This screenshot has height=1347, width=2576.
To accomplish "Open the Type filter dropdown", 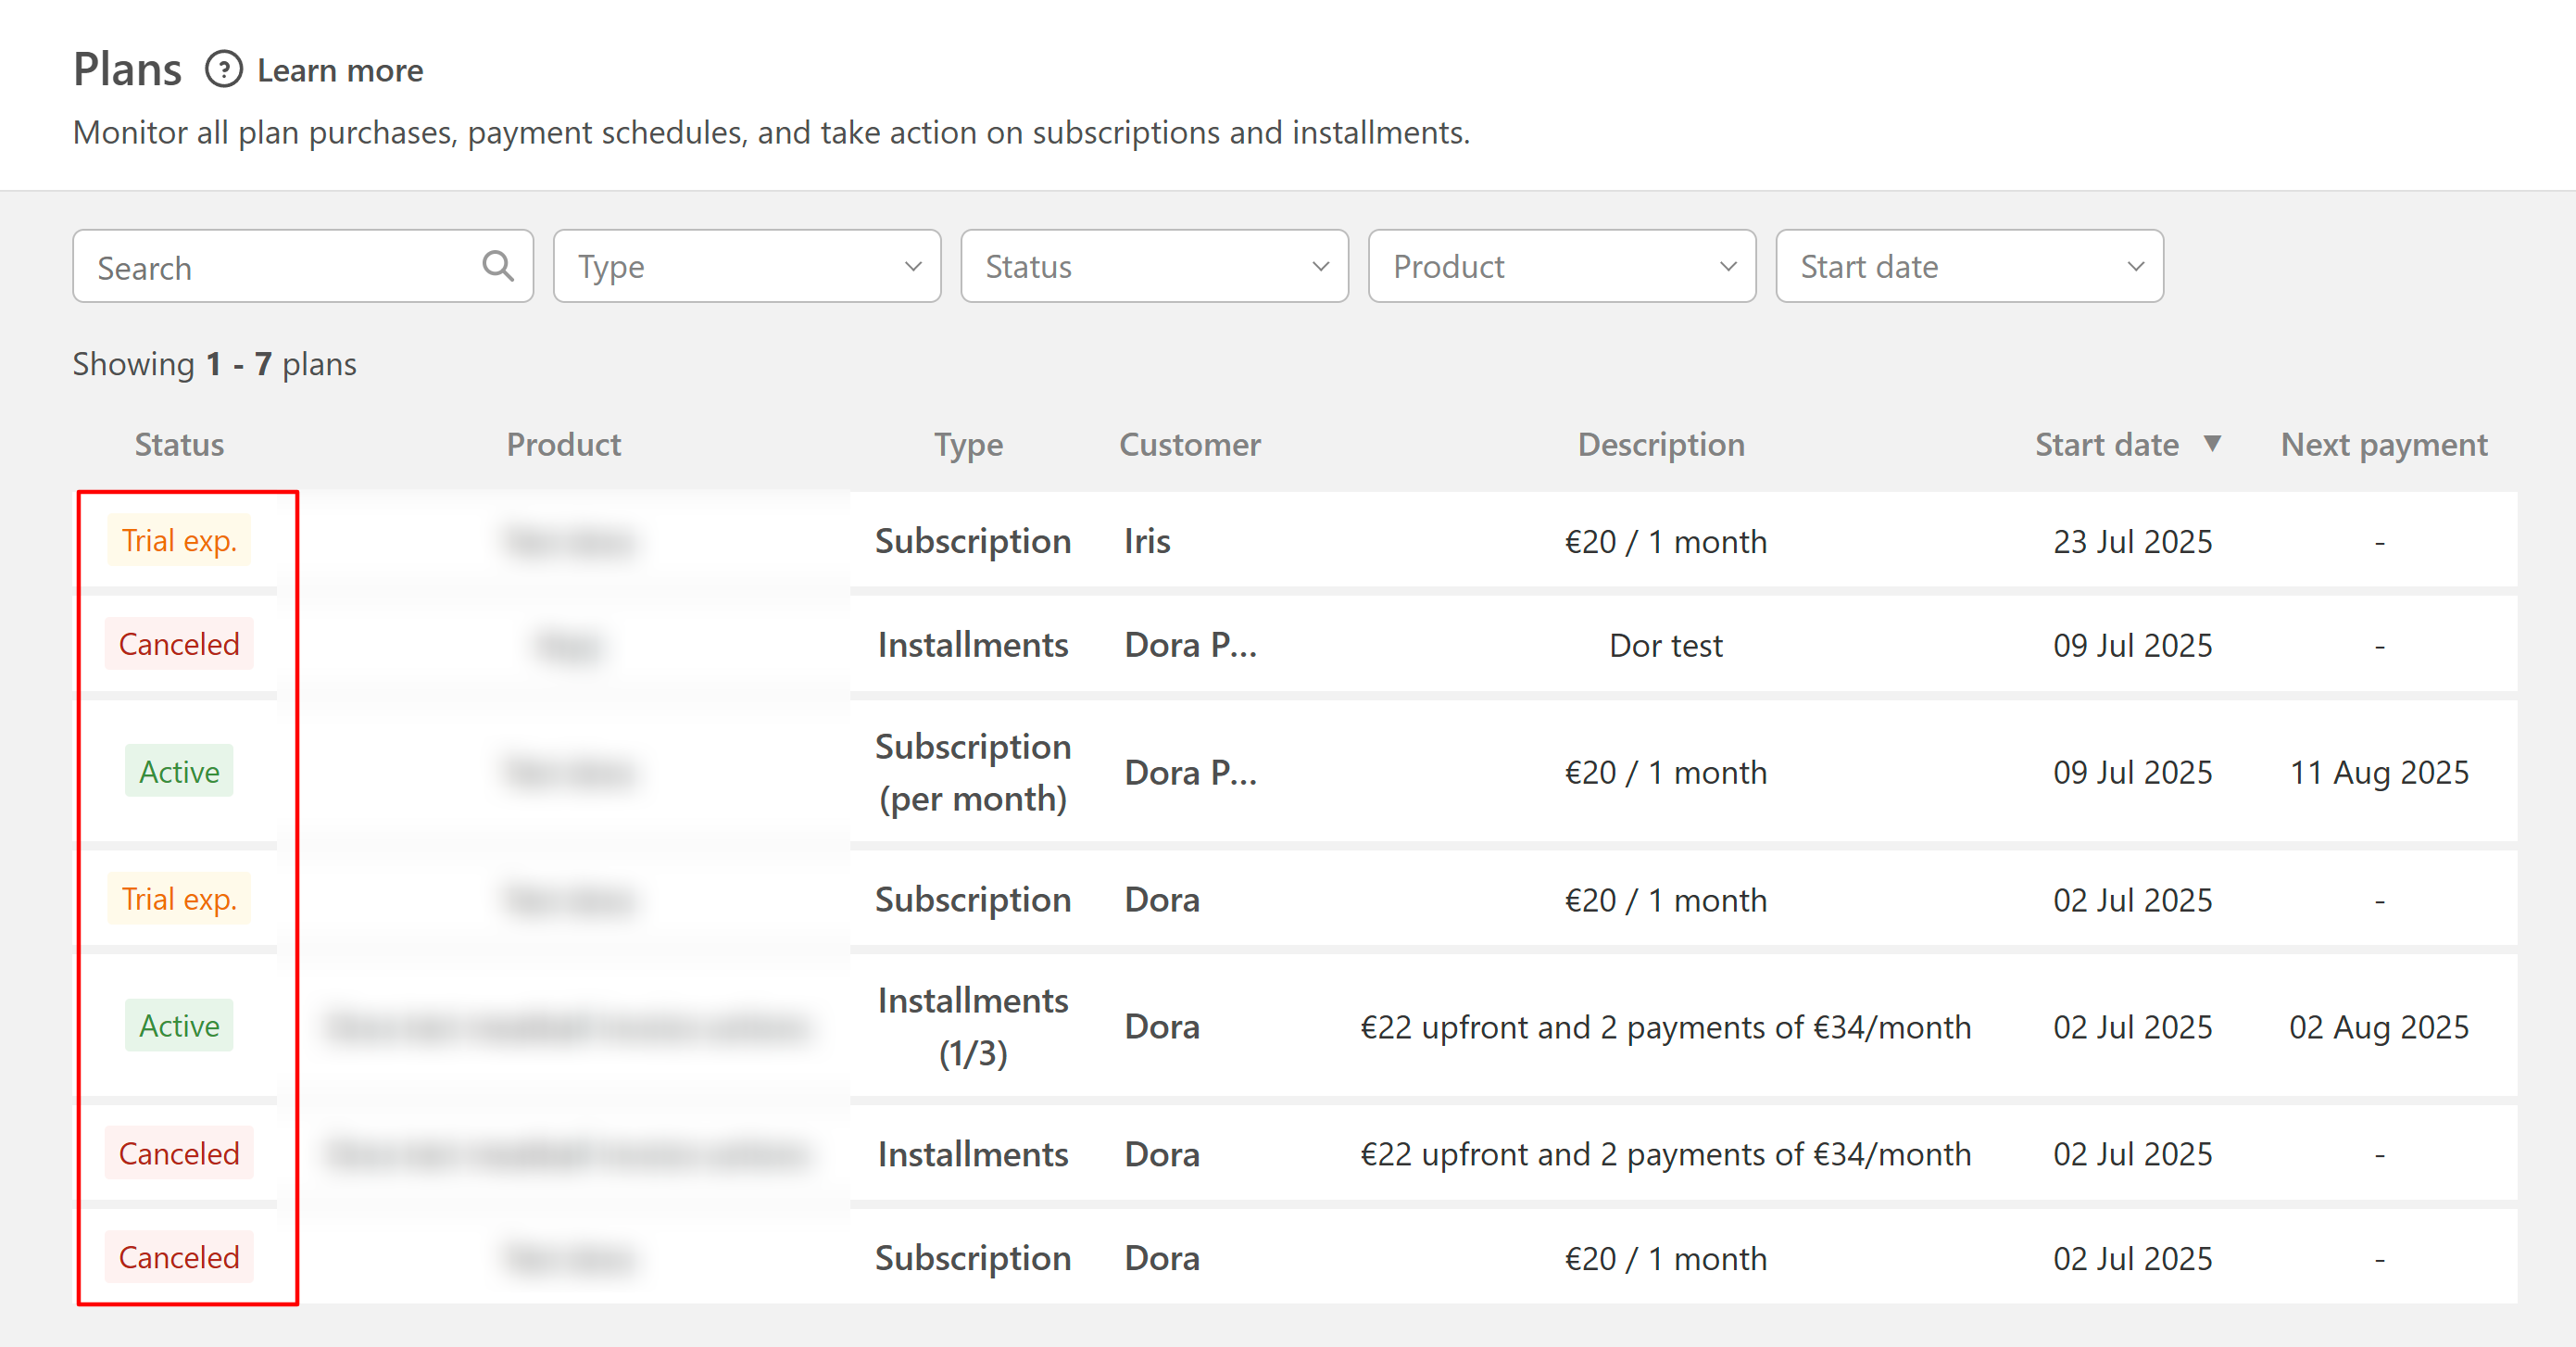I will pos(746,266).
